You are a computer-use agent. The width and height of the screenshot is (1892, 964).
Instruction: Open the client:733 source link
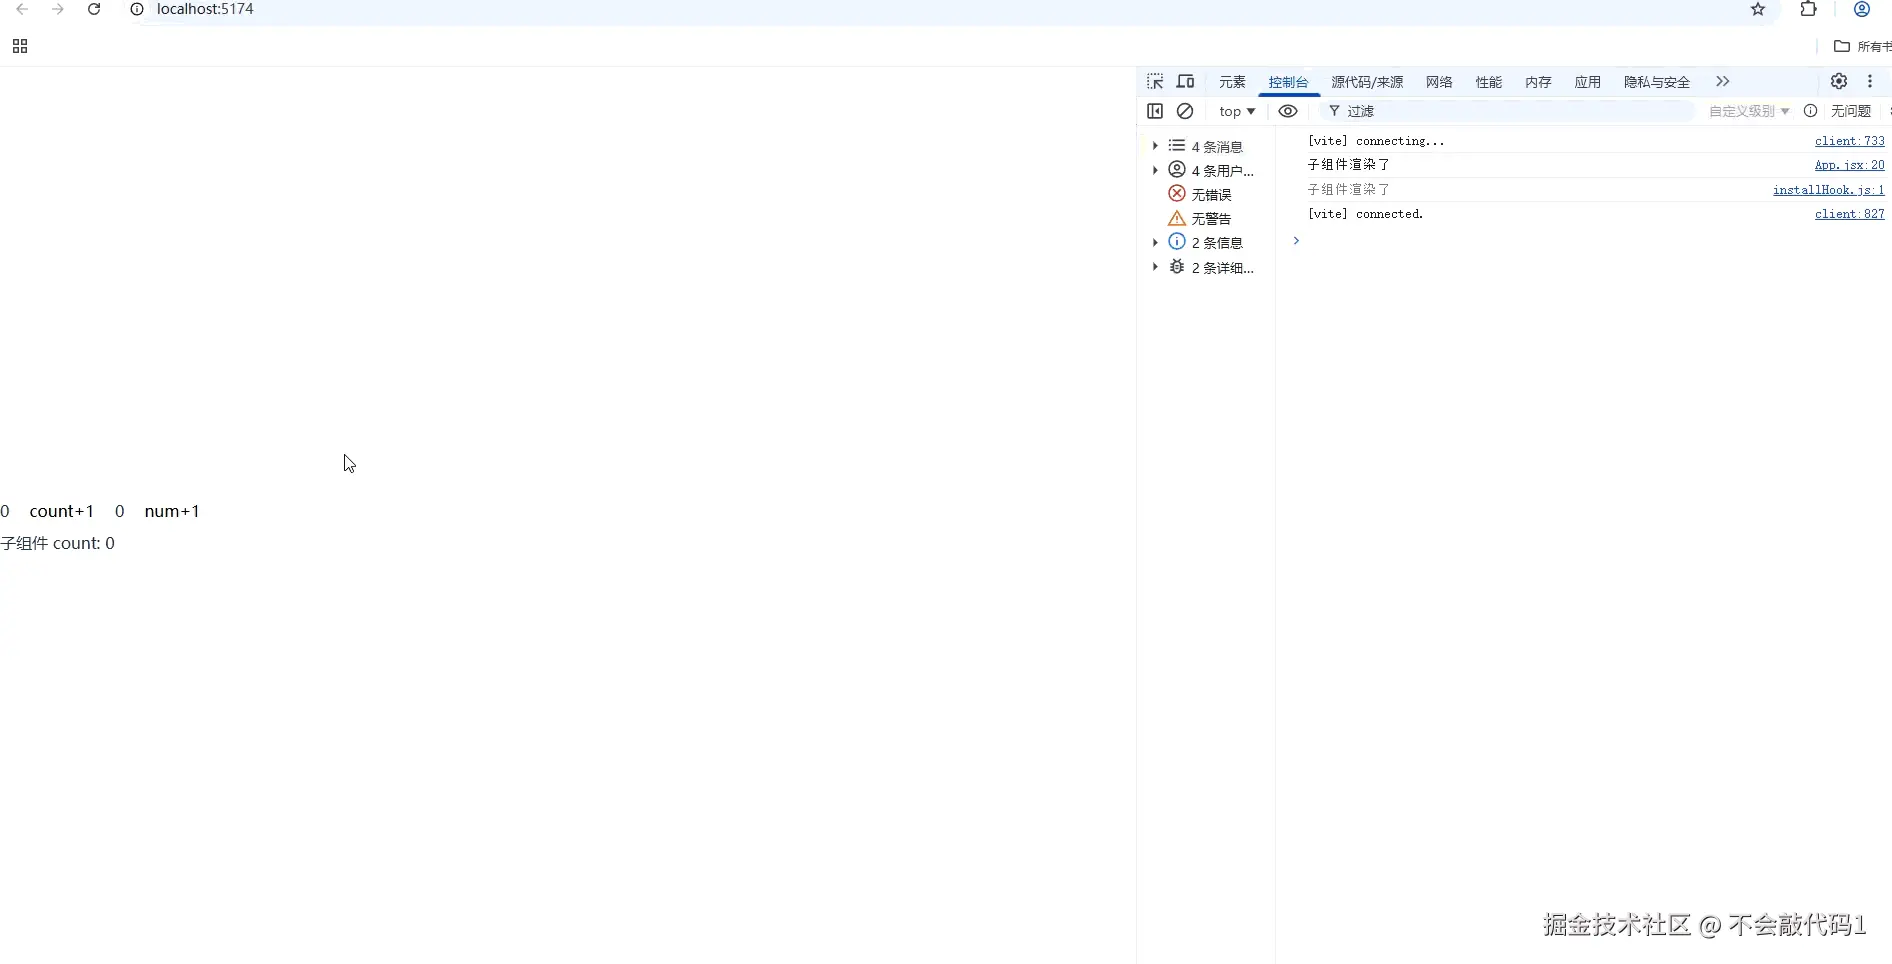1849,141
